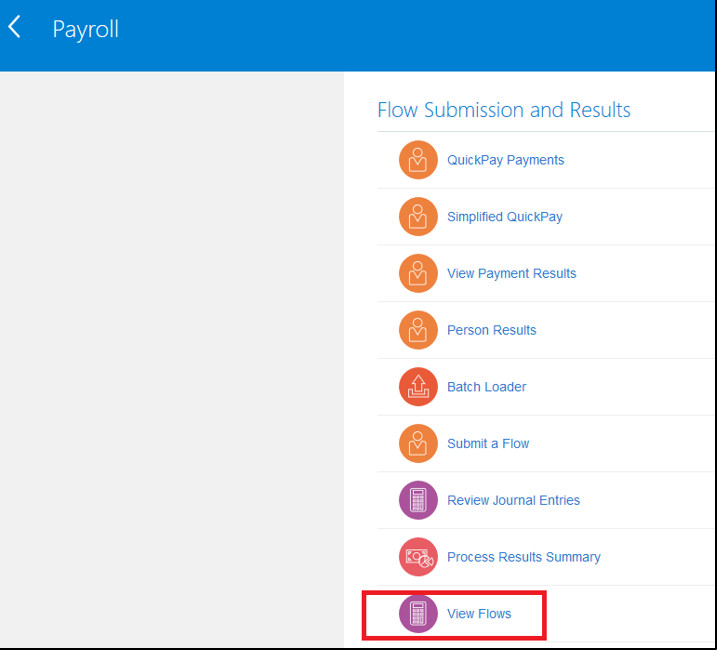
Task: Open the Simplified QuickPay link
Action: pos(505,217)
